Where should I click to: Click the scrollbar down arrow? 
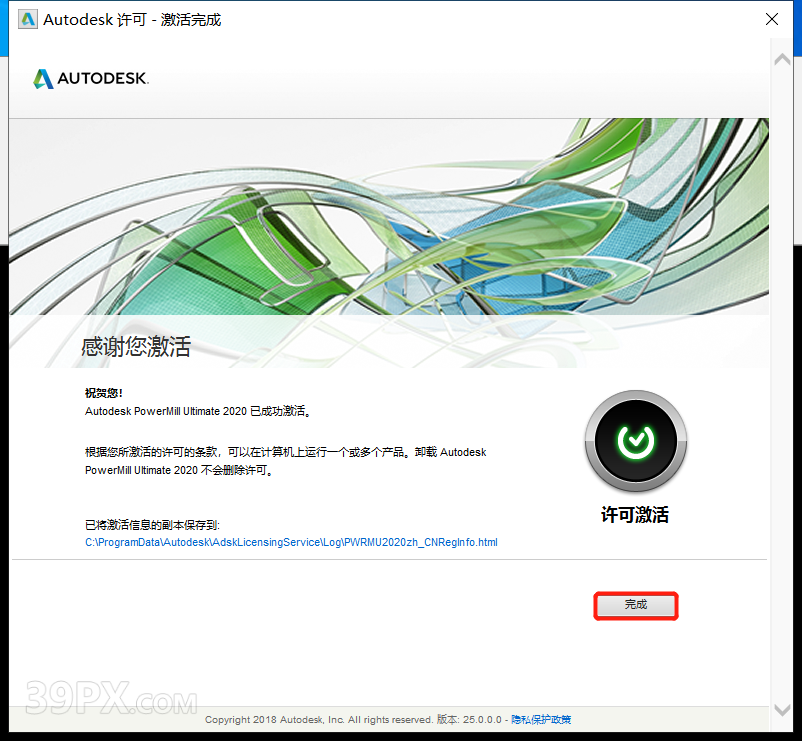782,710
